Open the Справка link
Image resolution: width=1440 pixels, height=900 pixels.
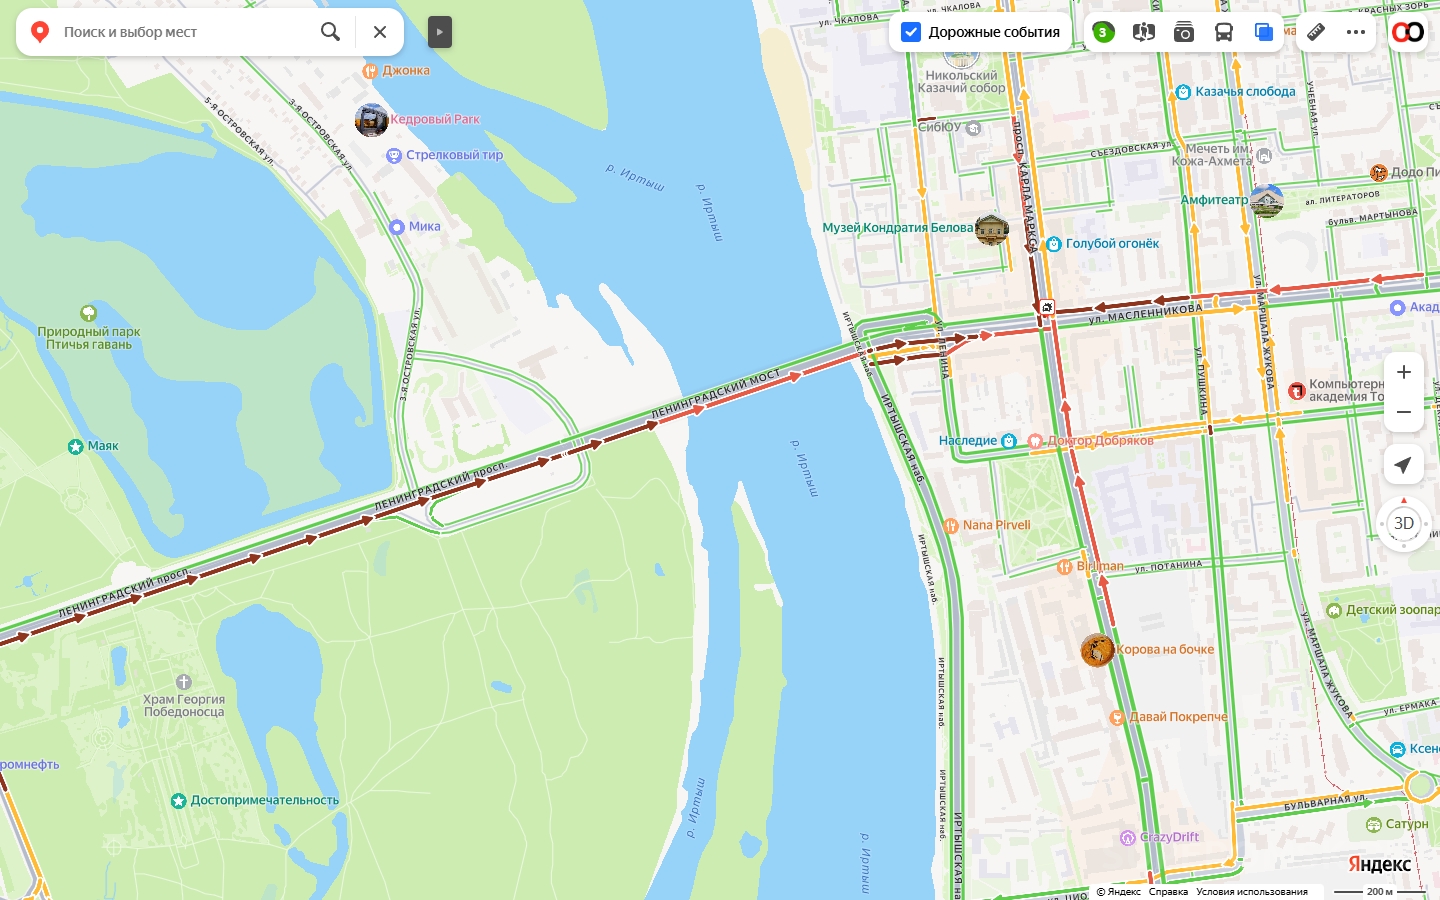click(1168, 892)
